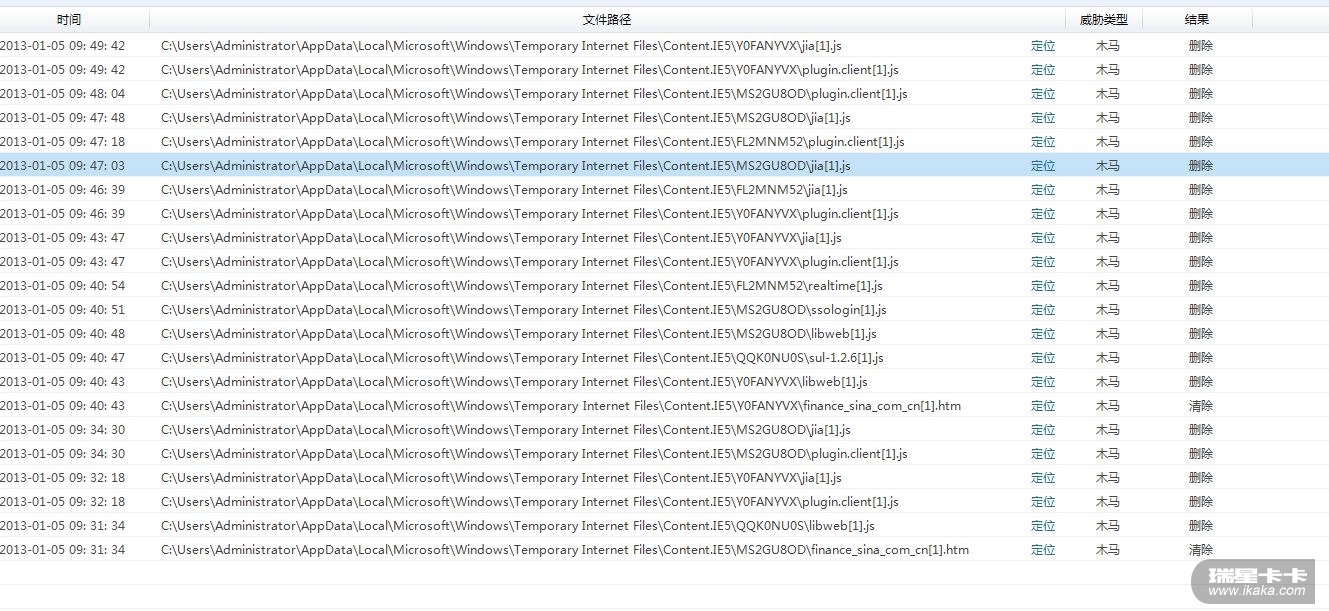Click 定位 in highlighted 09:47:03 row
The width and height of the screenshot is (1329, 611).
click(x=1043, y=166)
